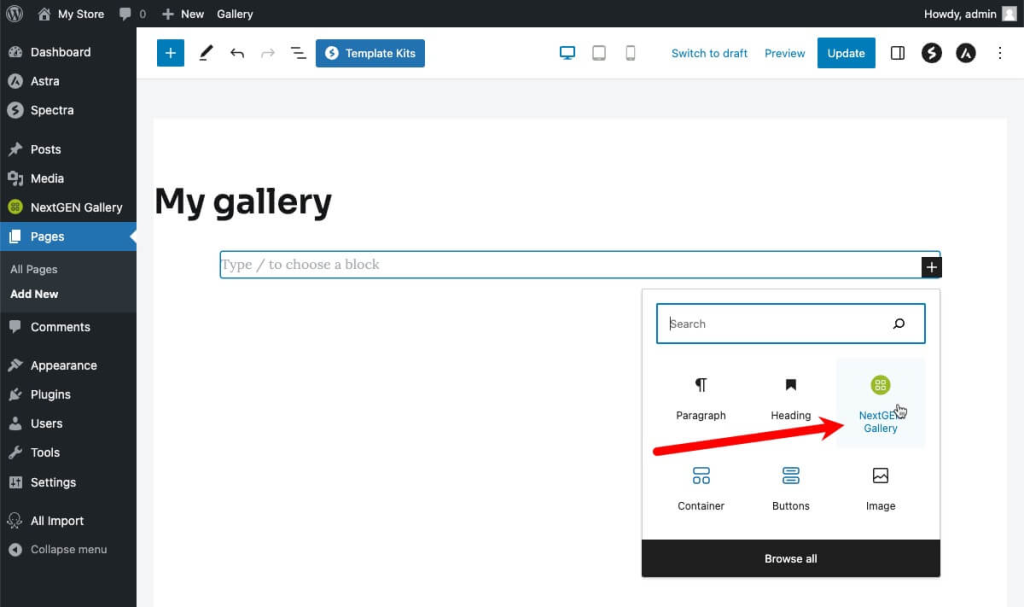Open the Appearance menu
The image size is (1024, 607).
68,365
